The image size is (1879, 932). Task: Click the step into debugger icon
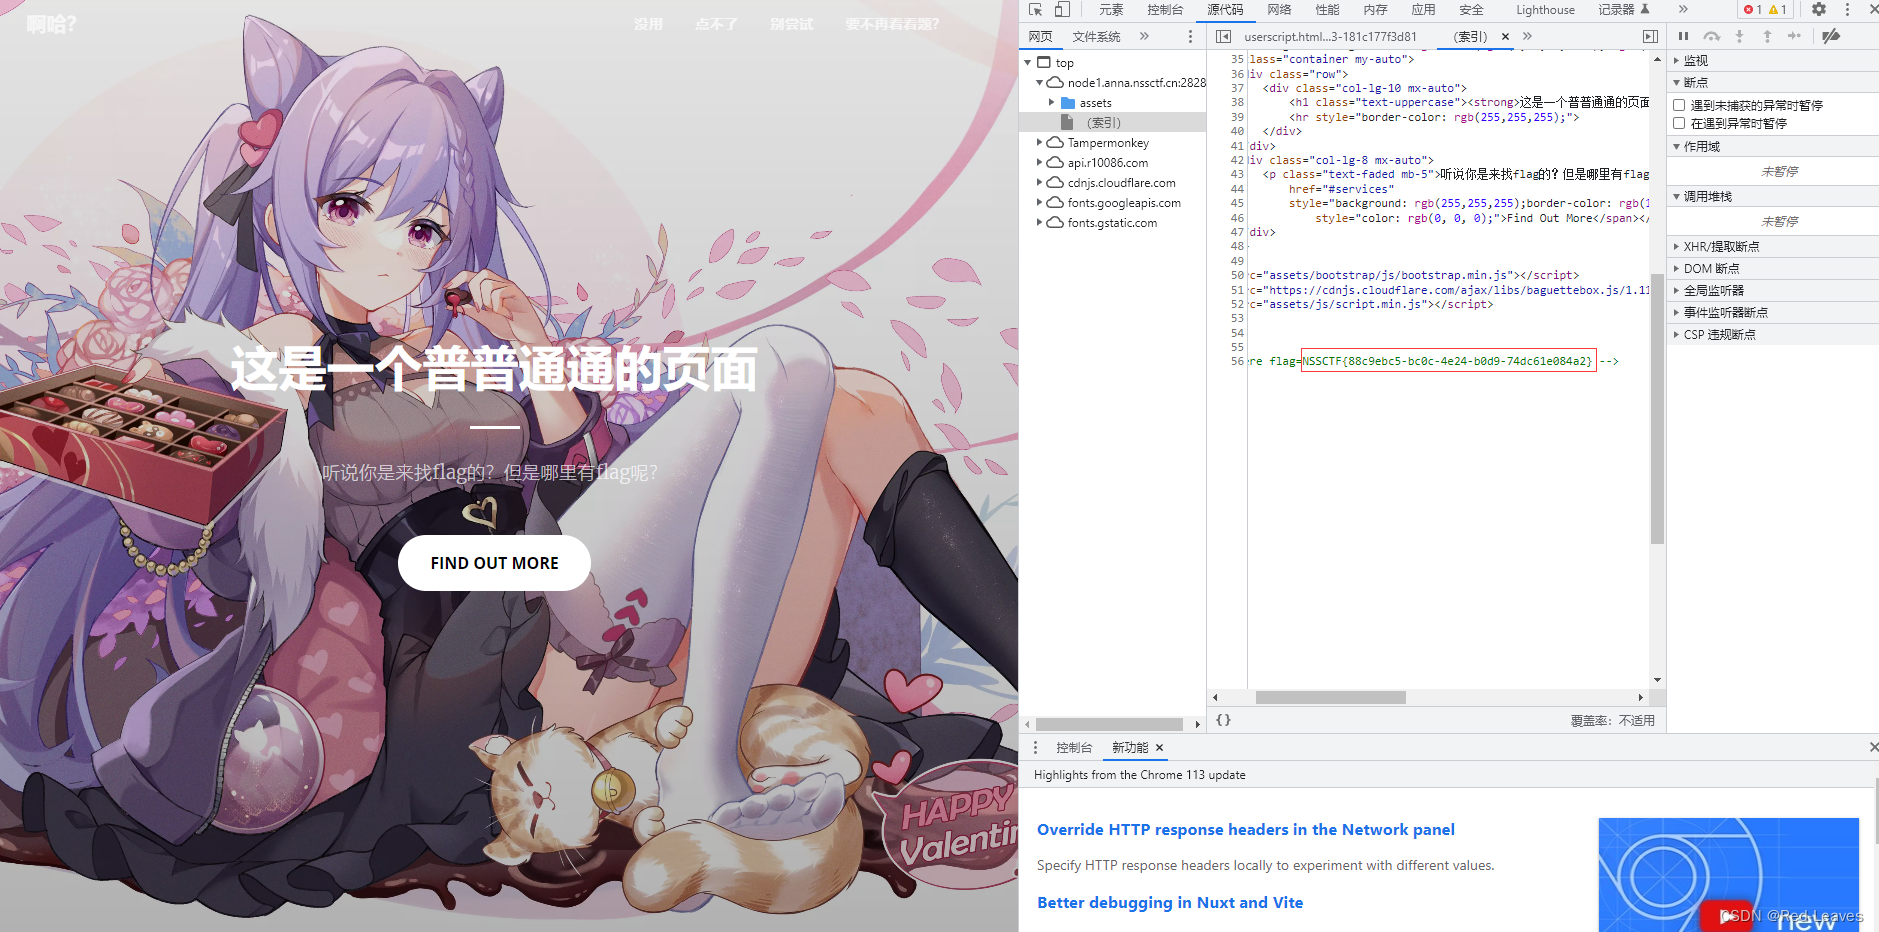click(1739, 36)
